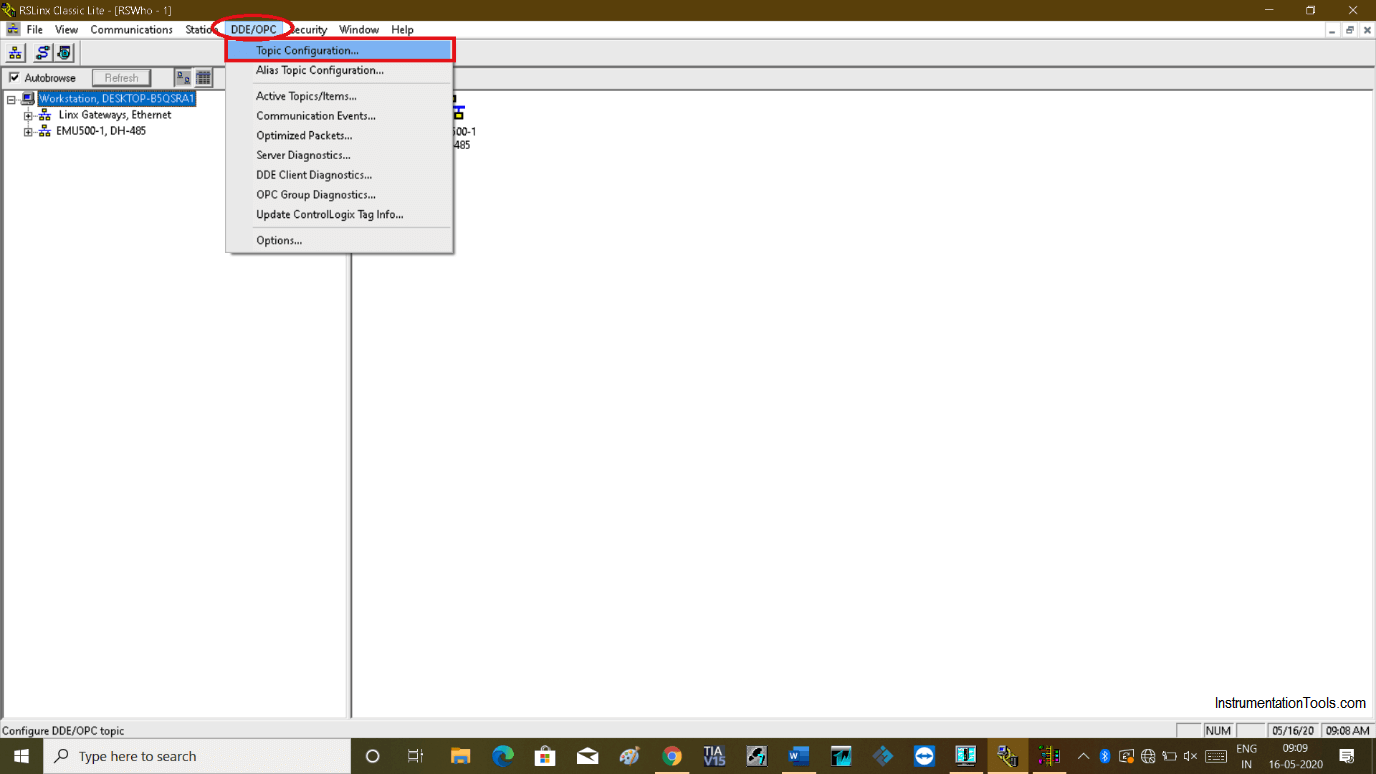Close the open DDE/OPC menu

(254, 30)
